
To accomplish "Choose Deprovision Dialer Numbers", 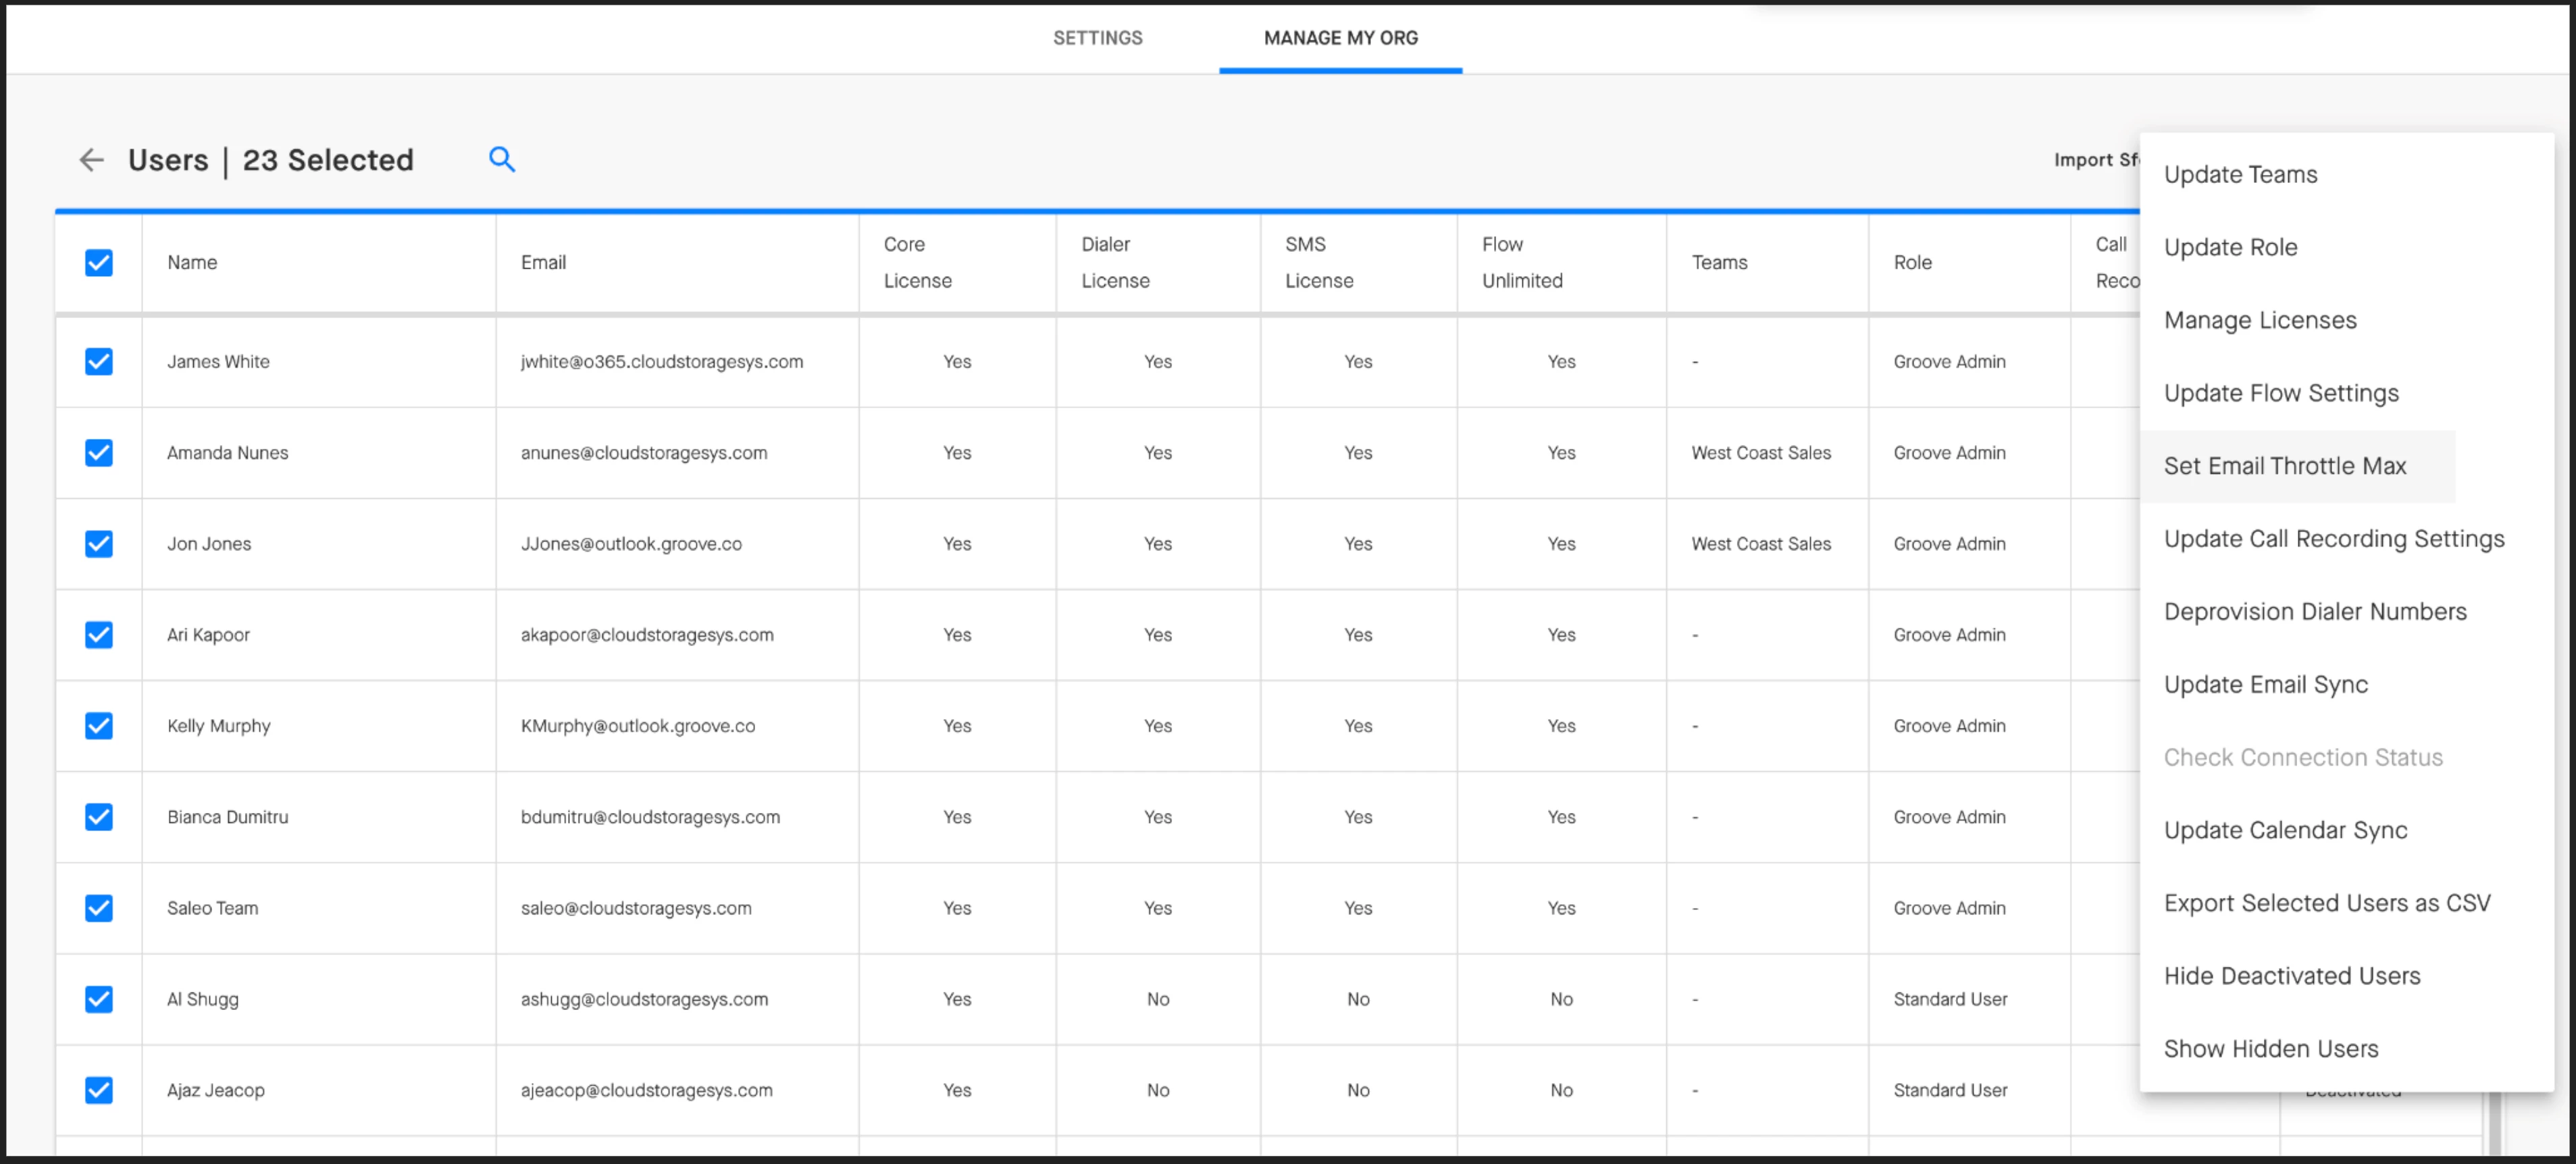I will pyautogui.click(x=2315, y=612).
